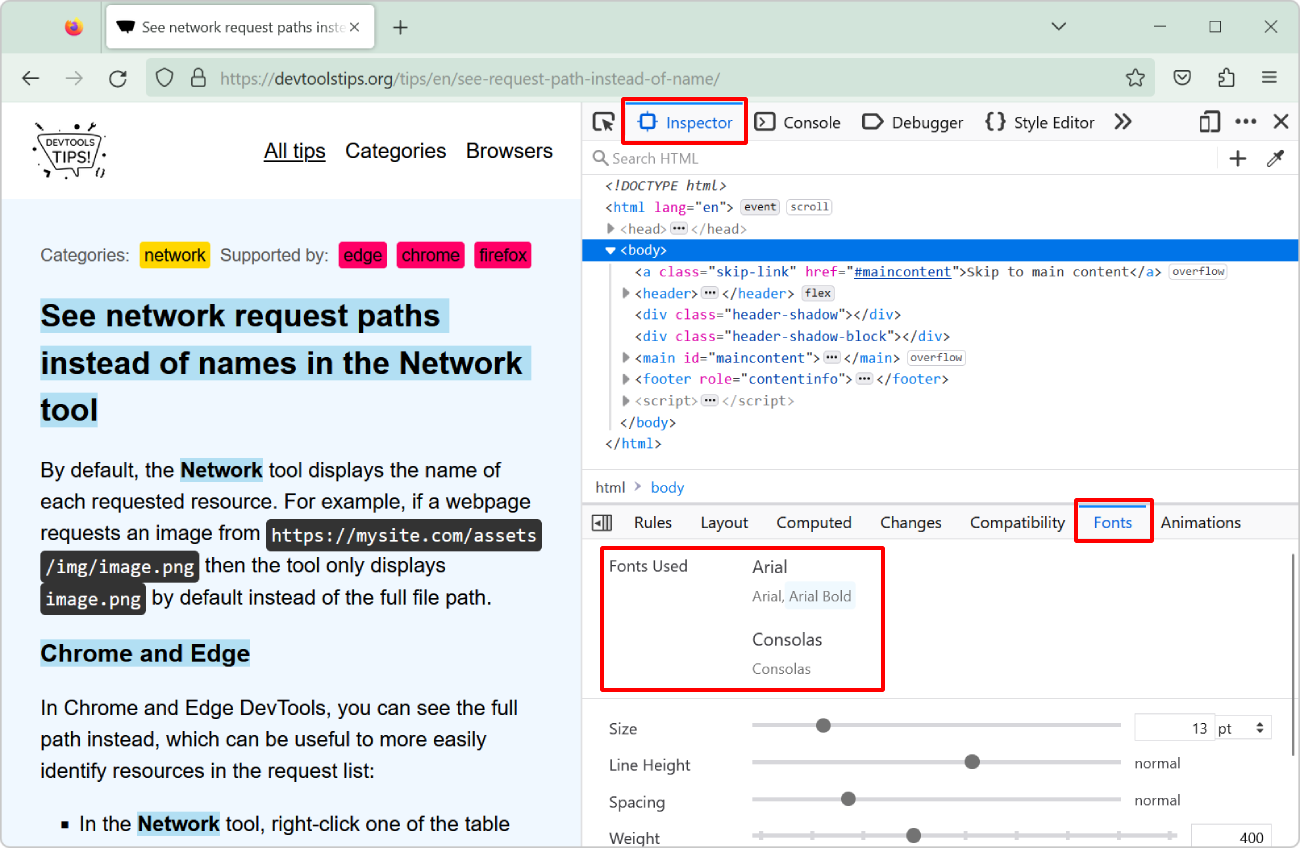This screenshot has width=1300, height=848.
Task: Collapse the body element node
Action: pyautogui.click(x=611, y=250)
